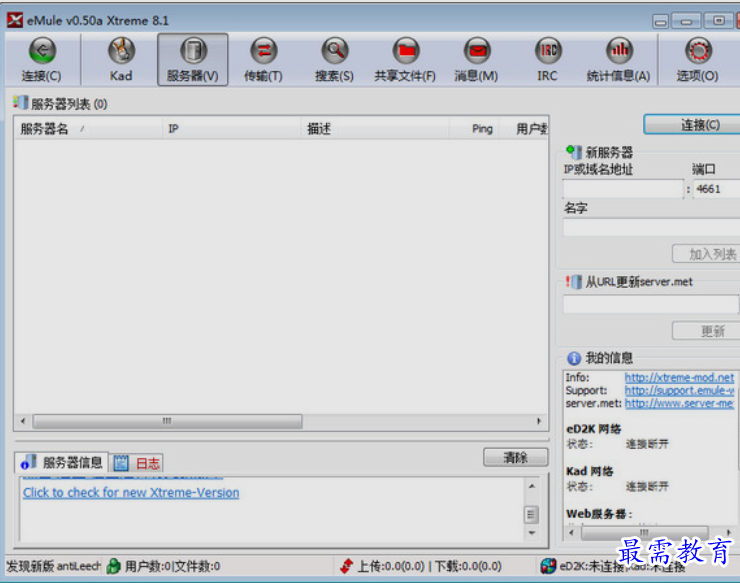Image resolution: width=740 pixels, height=583 pixels.
Task: Click the upload/download arrows status icon
Action: tap(347, 566)
